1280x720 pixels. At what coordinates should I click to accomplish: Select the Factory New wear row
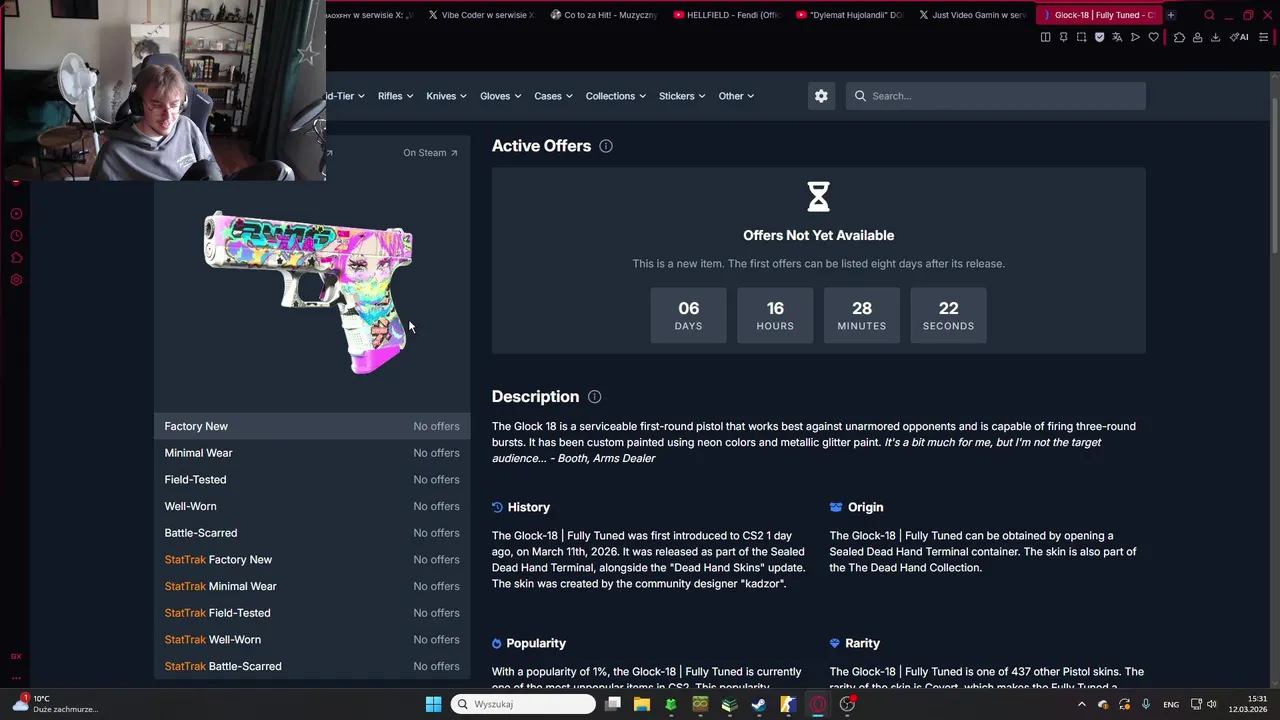(x=312, y=426)
